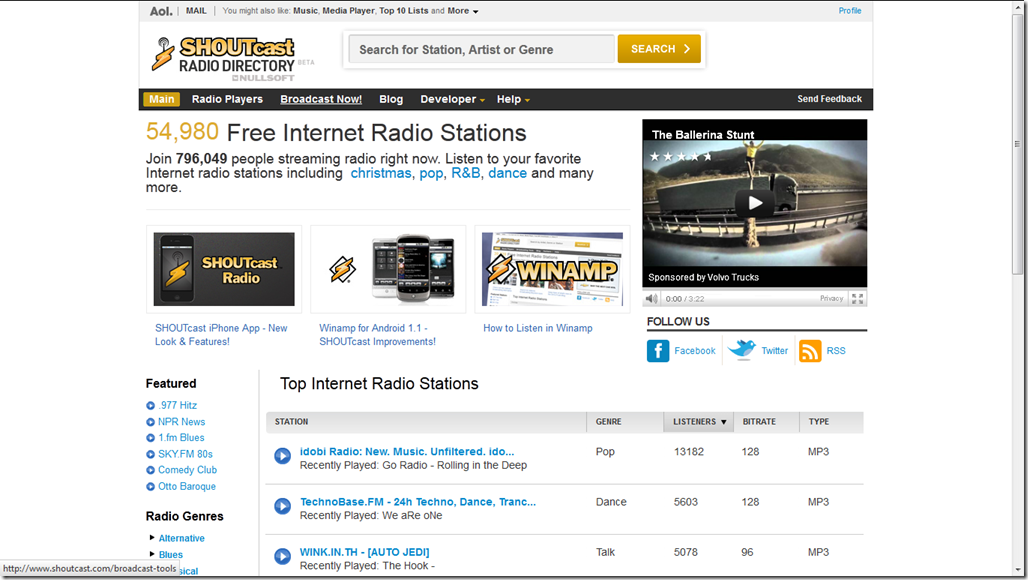This screenshot has height=580, width=1028.
Task: Click bullet icon next to 1.fm Blues
Action: pos(150,438)
